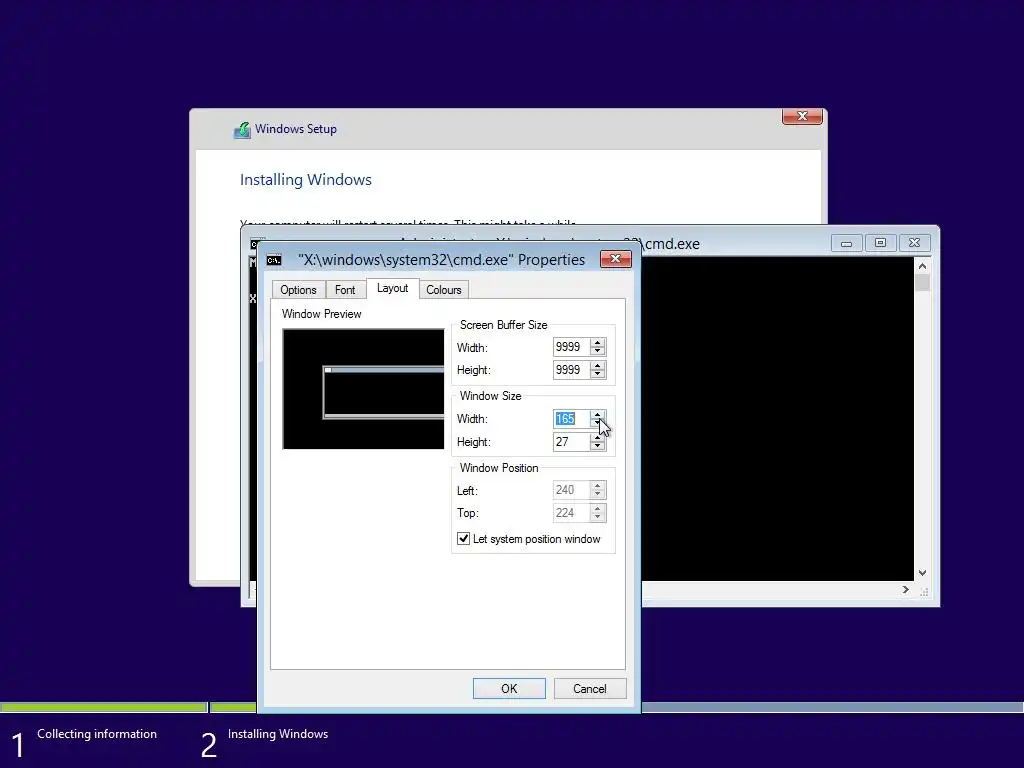Close the cmd.exe console window
The height and width of the screenshot is (768, 1024).
(x=914, y=243)
